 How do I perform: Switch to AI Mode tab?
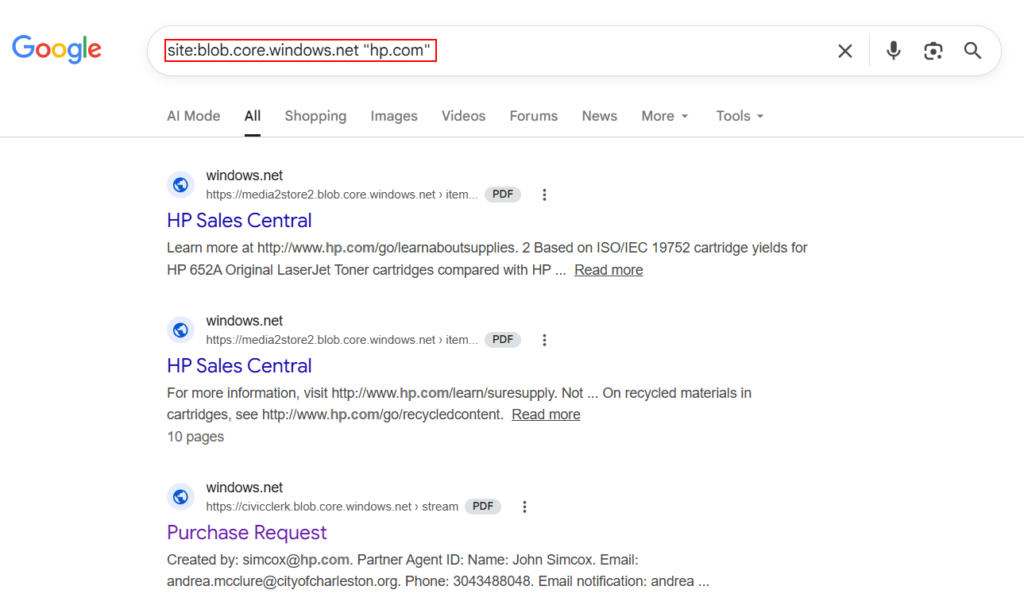(x=193, y=116)
